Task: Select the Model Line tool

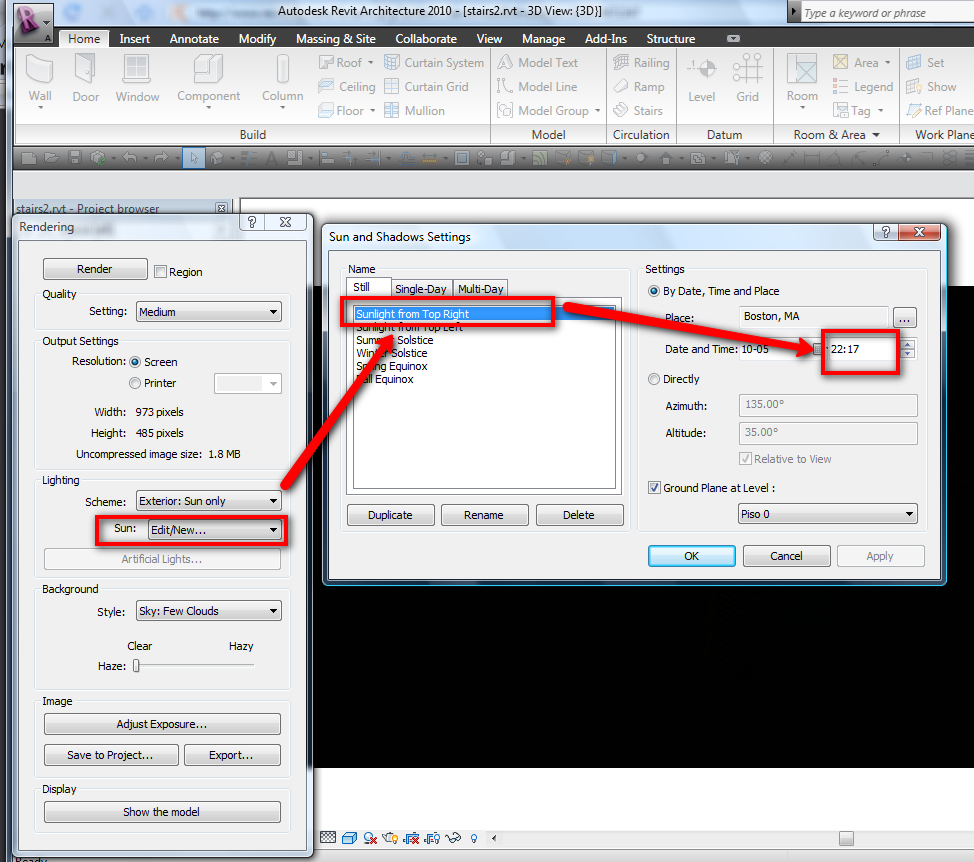Action: pyautogui.click(x=537, y=87)
